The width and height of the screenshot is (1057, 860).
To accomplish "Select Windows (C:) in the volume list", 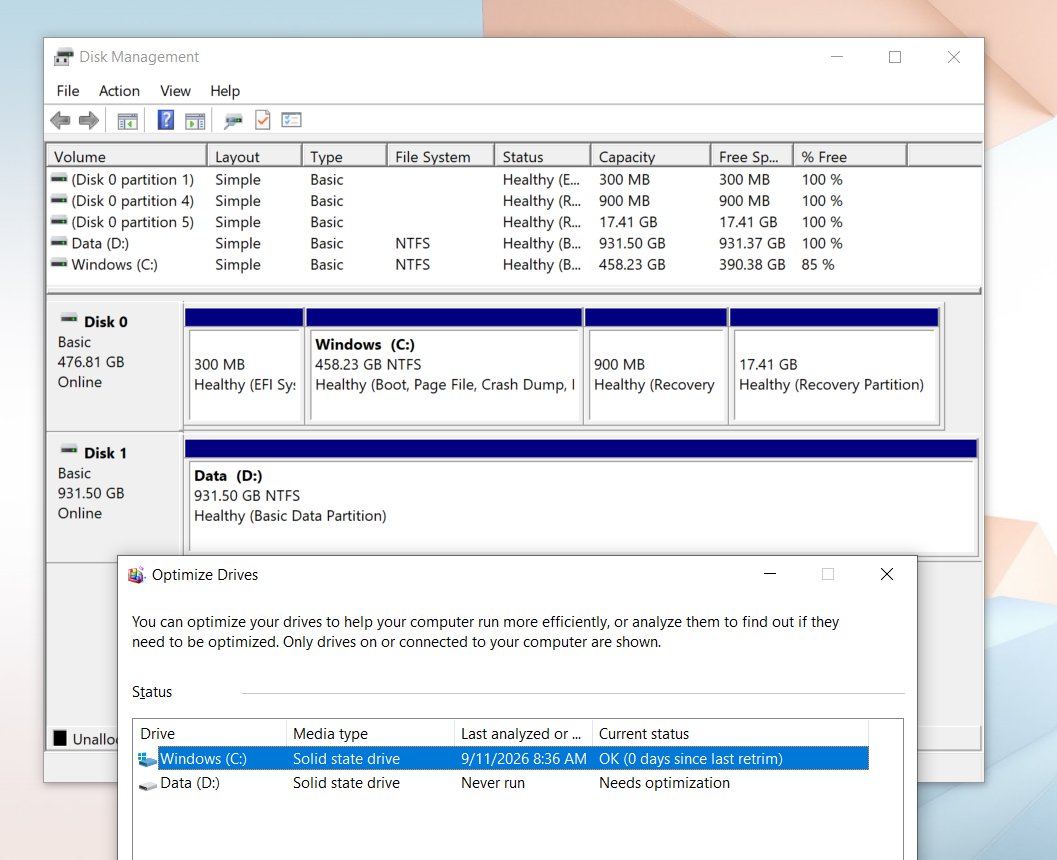I will tap(115, 265).
